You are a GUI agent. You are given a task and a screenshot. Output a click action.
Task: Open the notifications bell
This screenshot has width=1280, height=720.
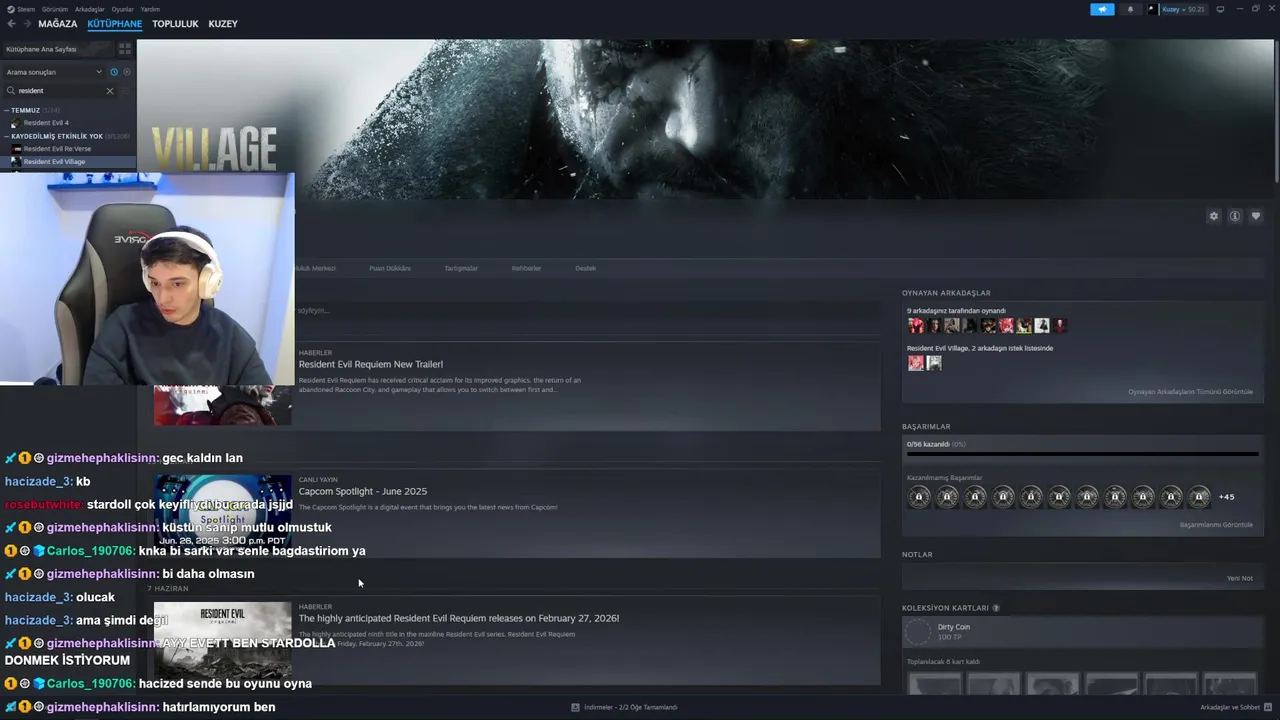click(x=1131, y=9)
